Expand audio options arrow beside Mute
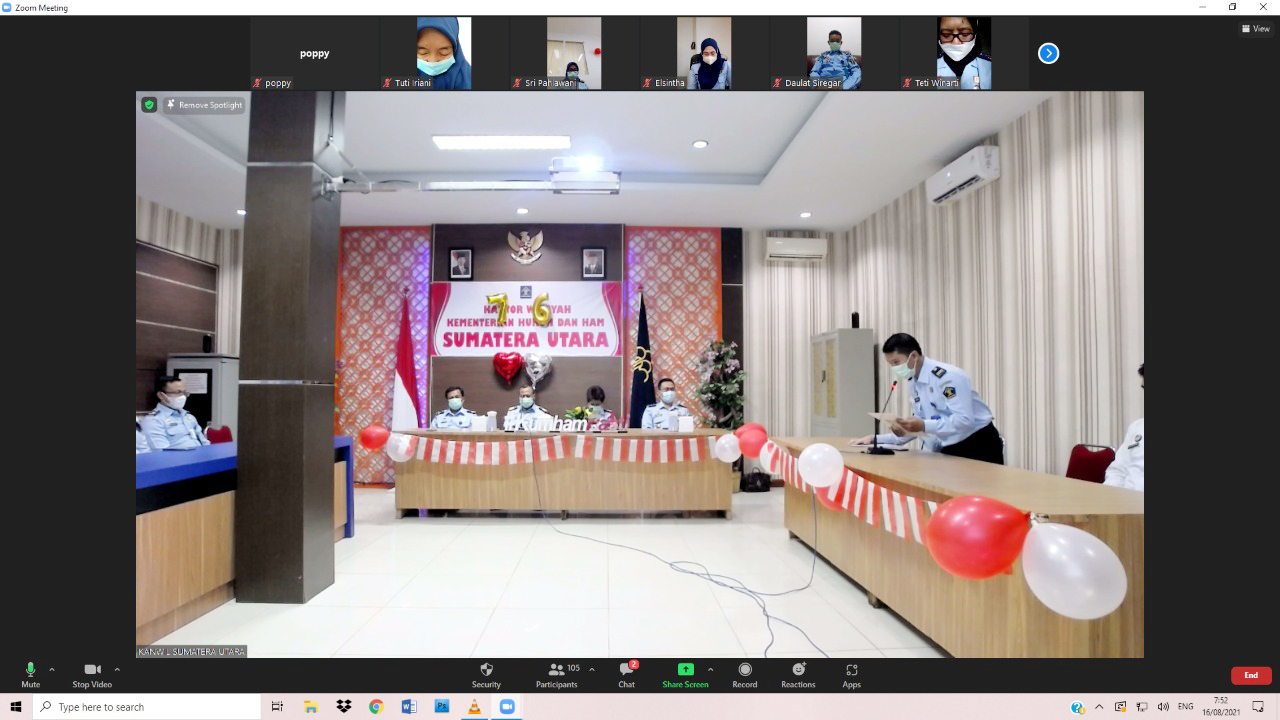1280x720 pixels. click(52, 669)
